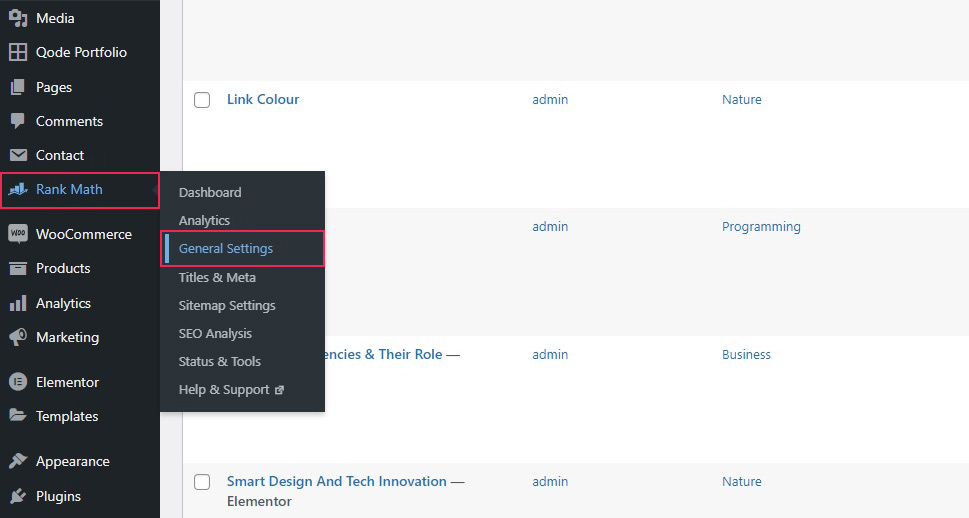Click the Appearance paintbrush icon
Viewport: 969px width, 518px height.
(18, 461)
